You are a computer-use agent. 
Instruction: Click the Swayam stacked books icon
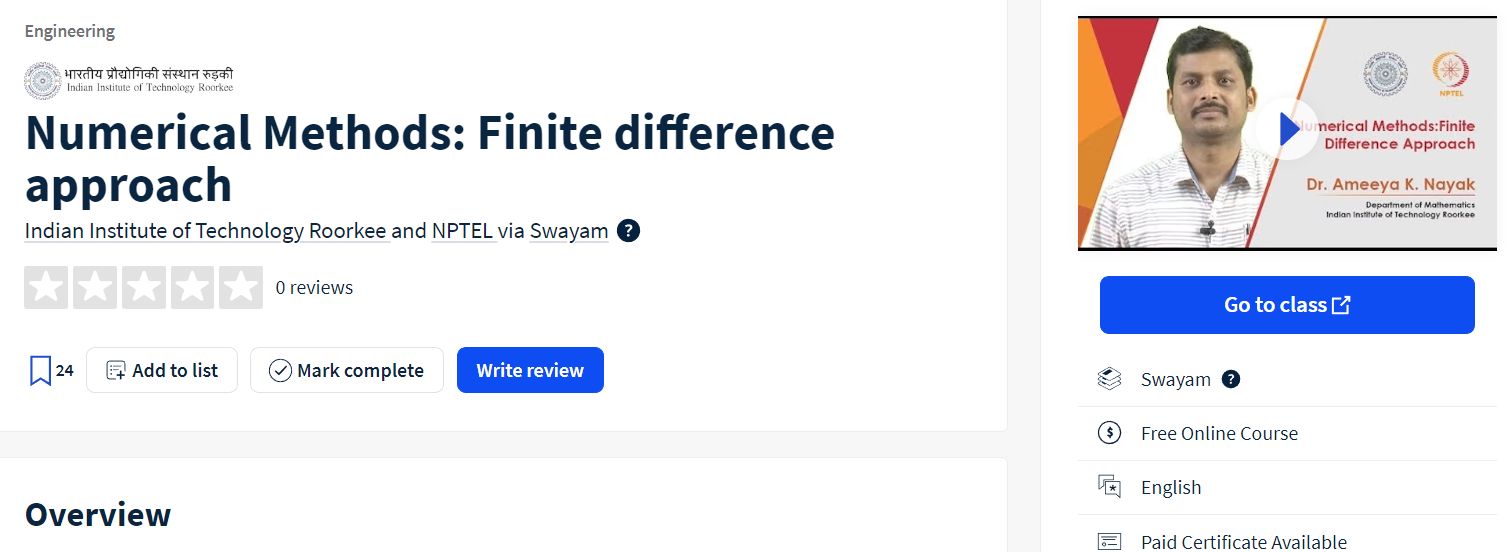[1109, 379]
